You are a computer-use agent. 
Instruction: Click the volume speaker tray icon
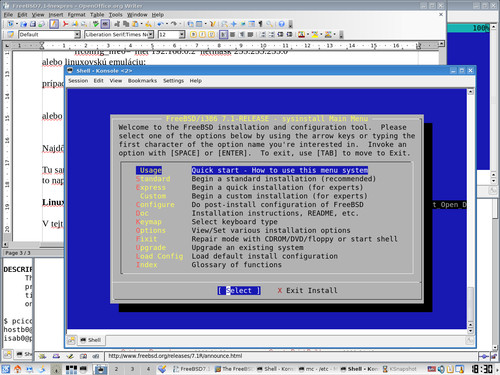[x=441, y=369]
